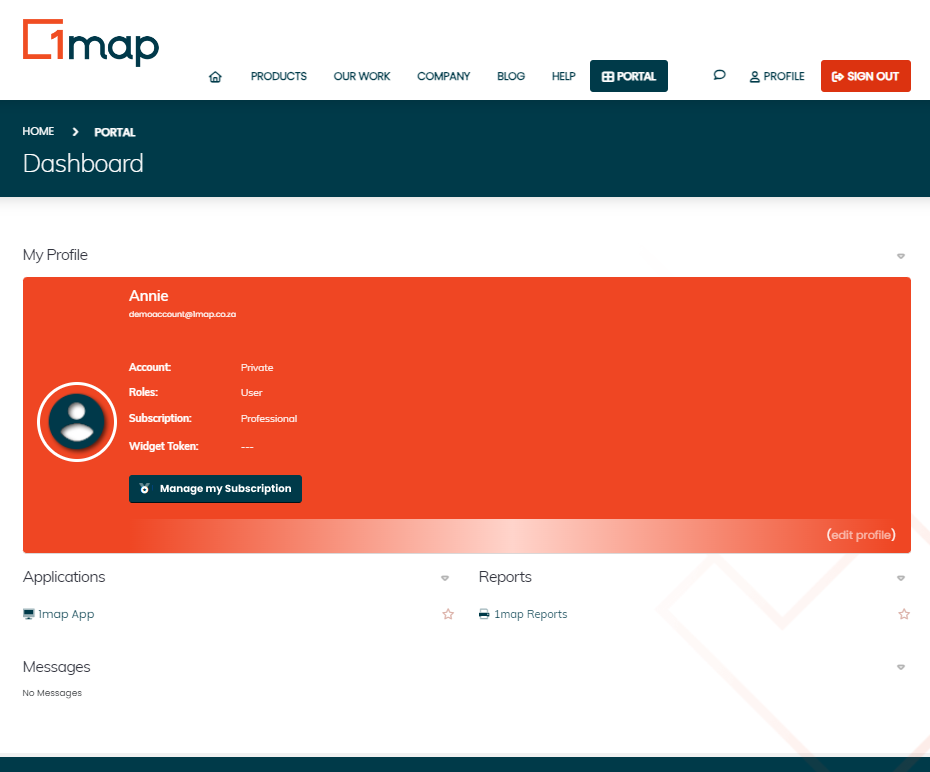Open edit profile link
This screenshot has width=930, height=772.
point(861,535)
